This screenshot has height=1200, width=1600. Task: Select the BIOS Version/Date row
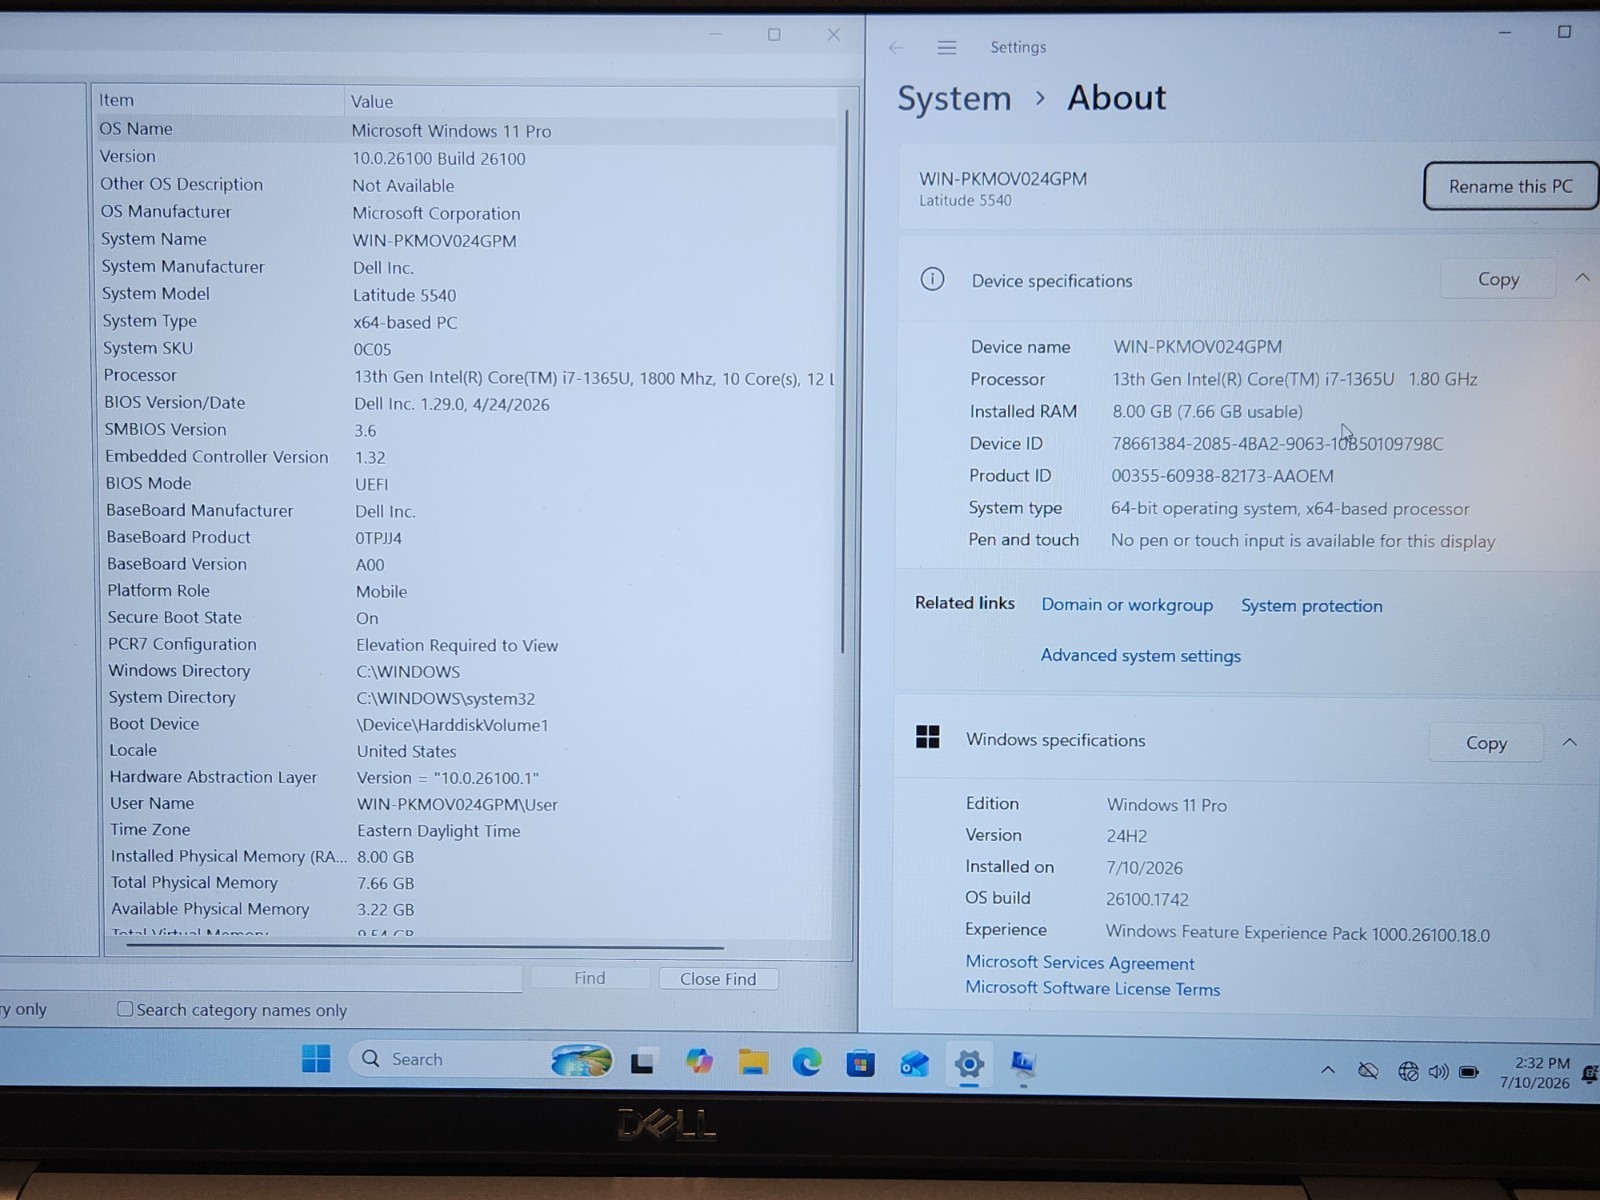[x=468, y=403]
